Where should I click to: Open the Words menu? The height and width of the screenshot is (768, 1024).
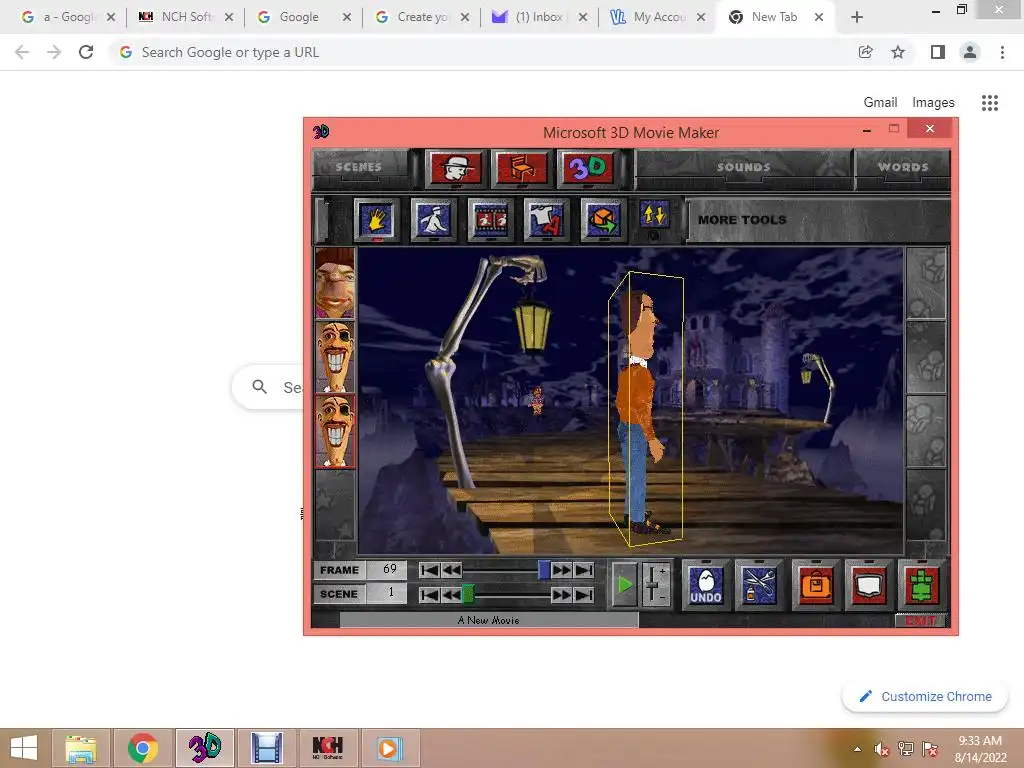point(903,167)
